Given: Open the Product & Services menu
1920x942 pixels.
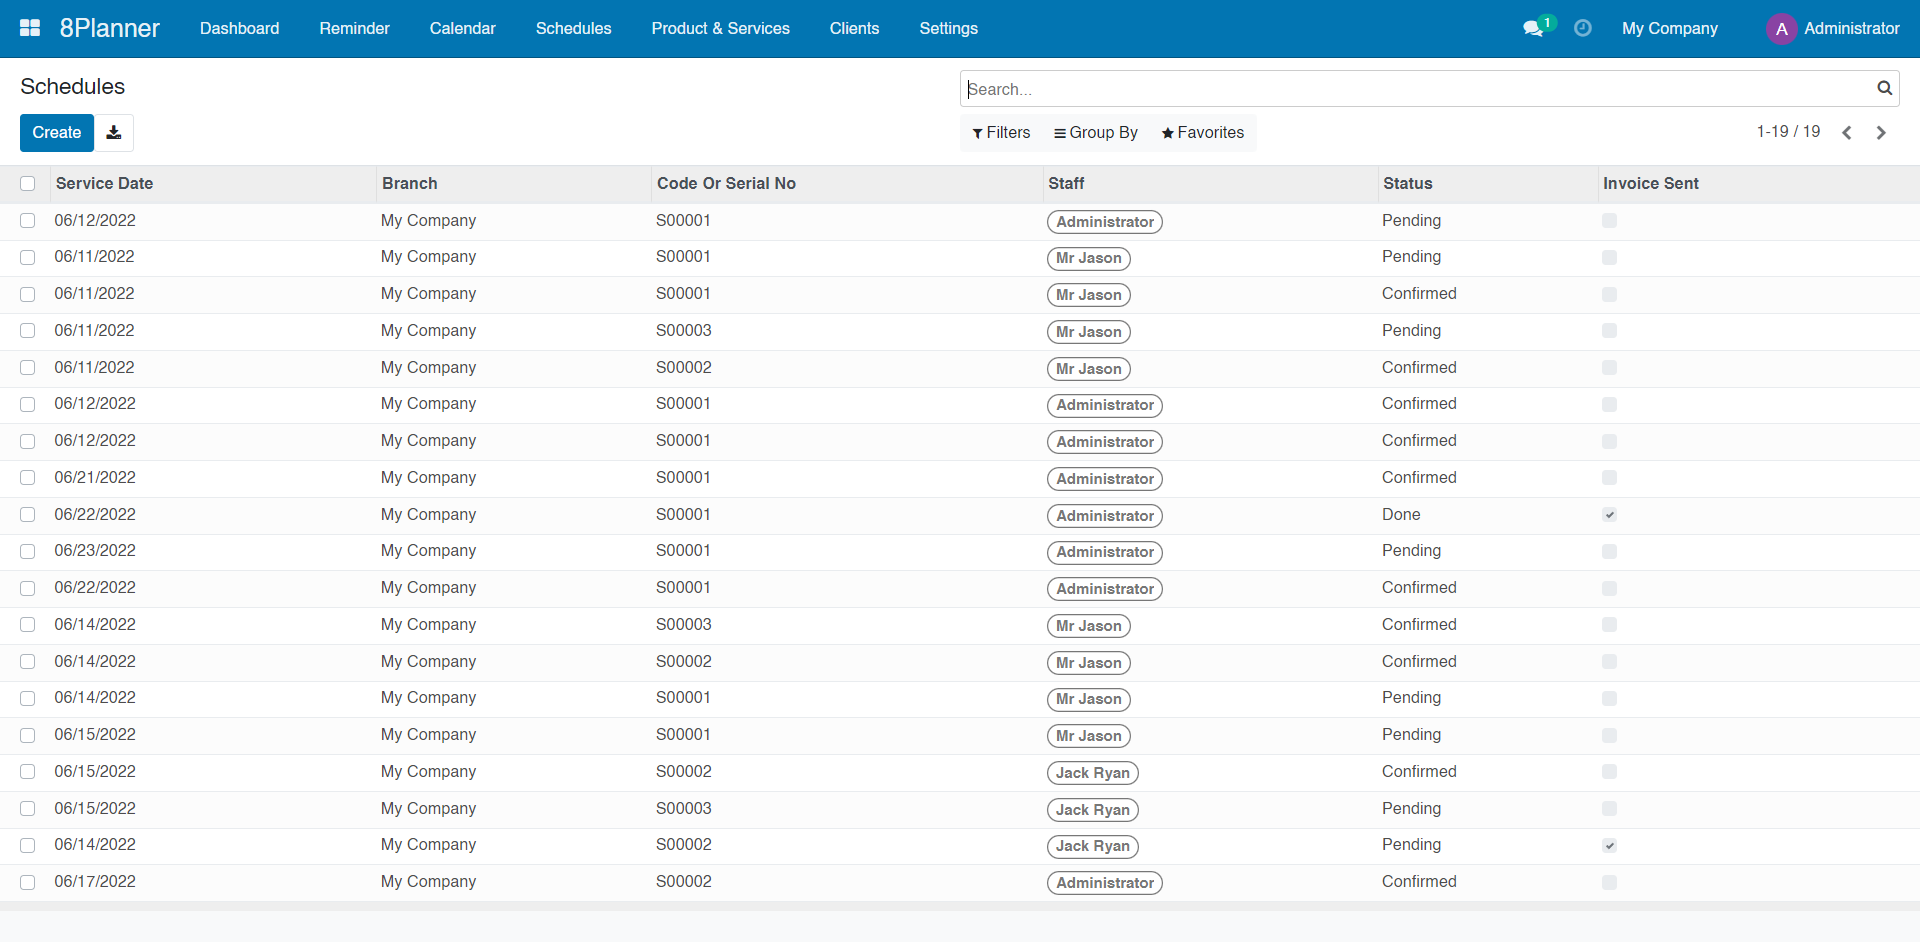Looking at the screenshot, I should [x=720, y=28].
